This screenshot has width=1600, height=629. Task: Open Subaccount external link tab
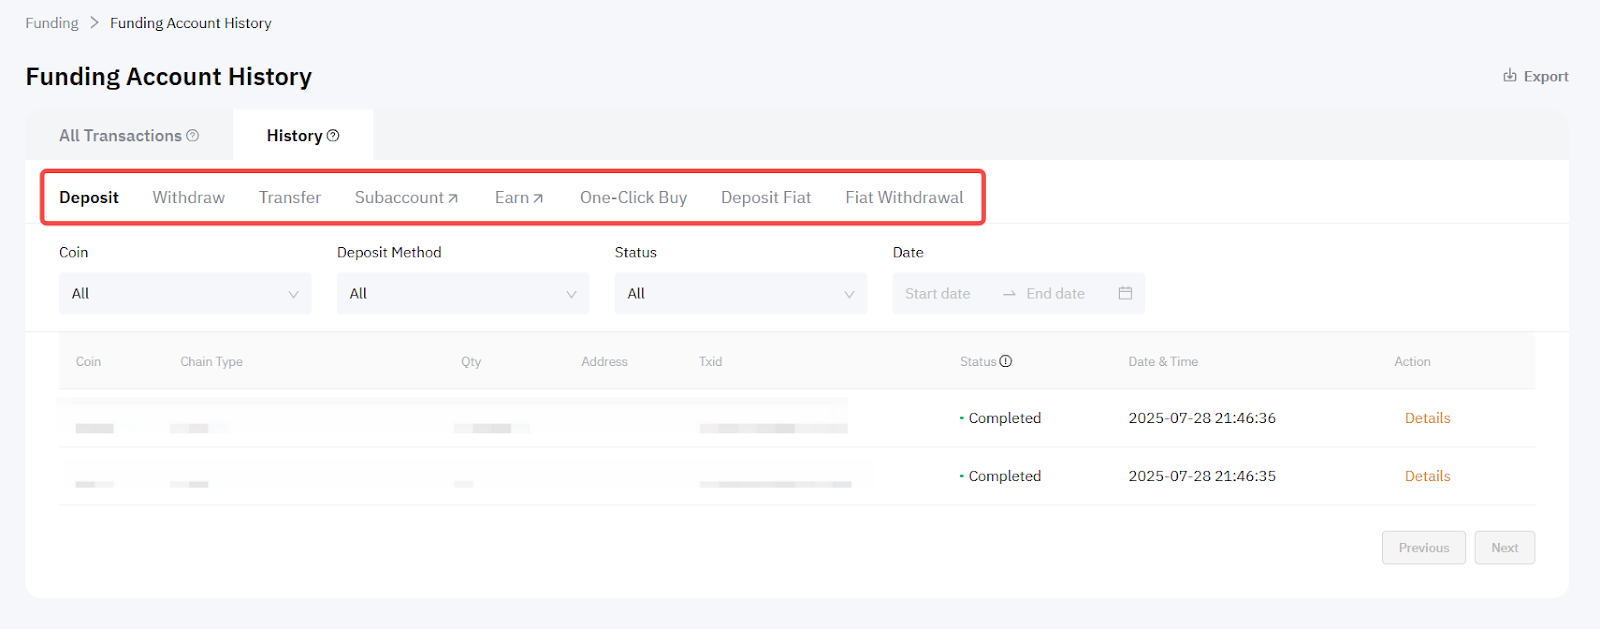(x=406, y=198)
